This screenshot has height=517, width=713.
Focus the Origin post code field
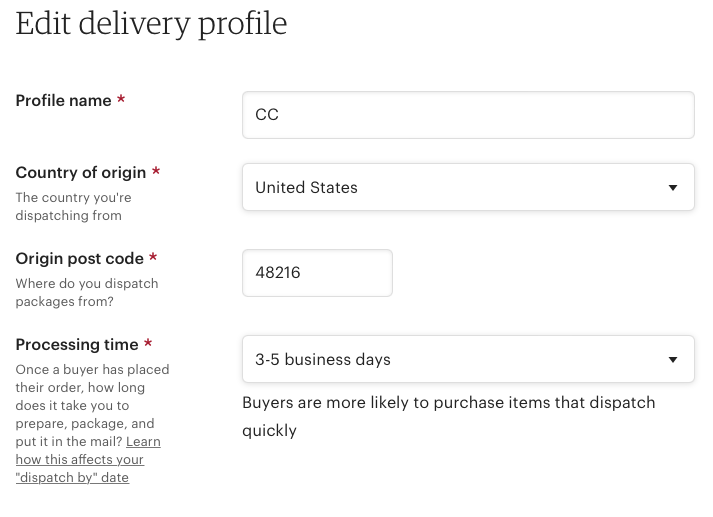[317, 273]
